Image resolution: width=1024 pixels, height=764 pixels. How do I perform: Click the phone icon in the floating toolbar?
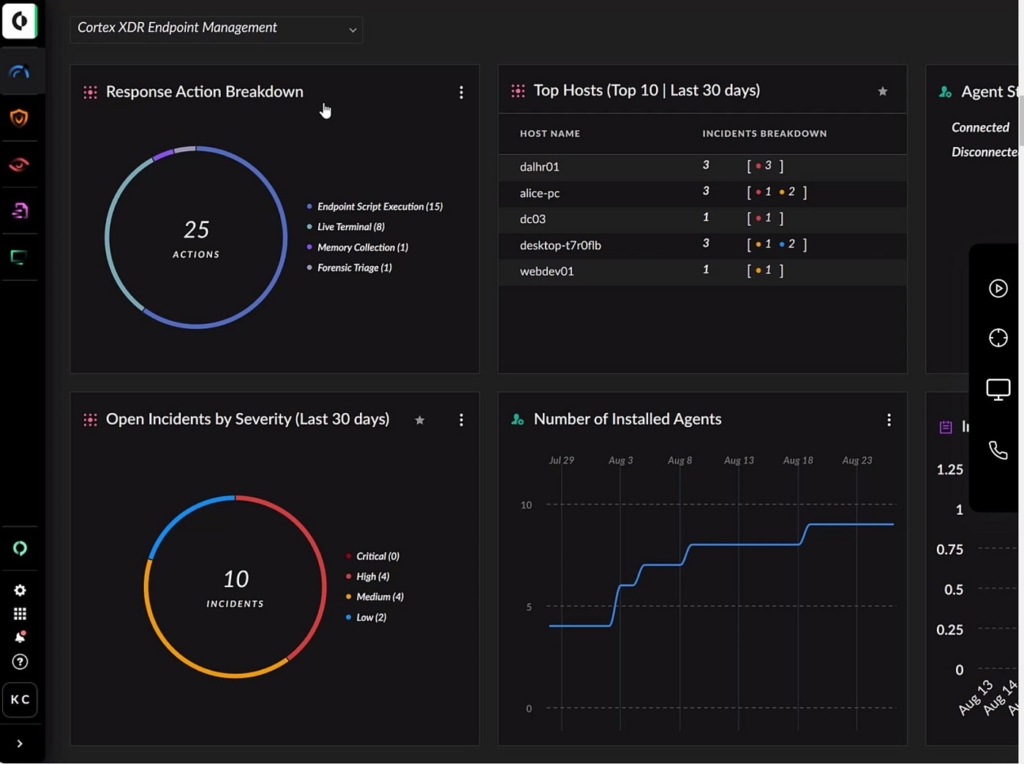point(997,450)
